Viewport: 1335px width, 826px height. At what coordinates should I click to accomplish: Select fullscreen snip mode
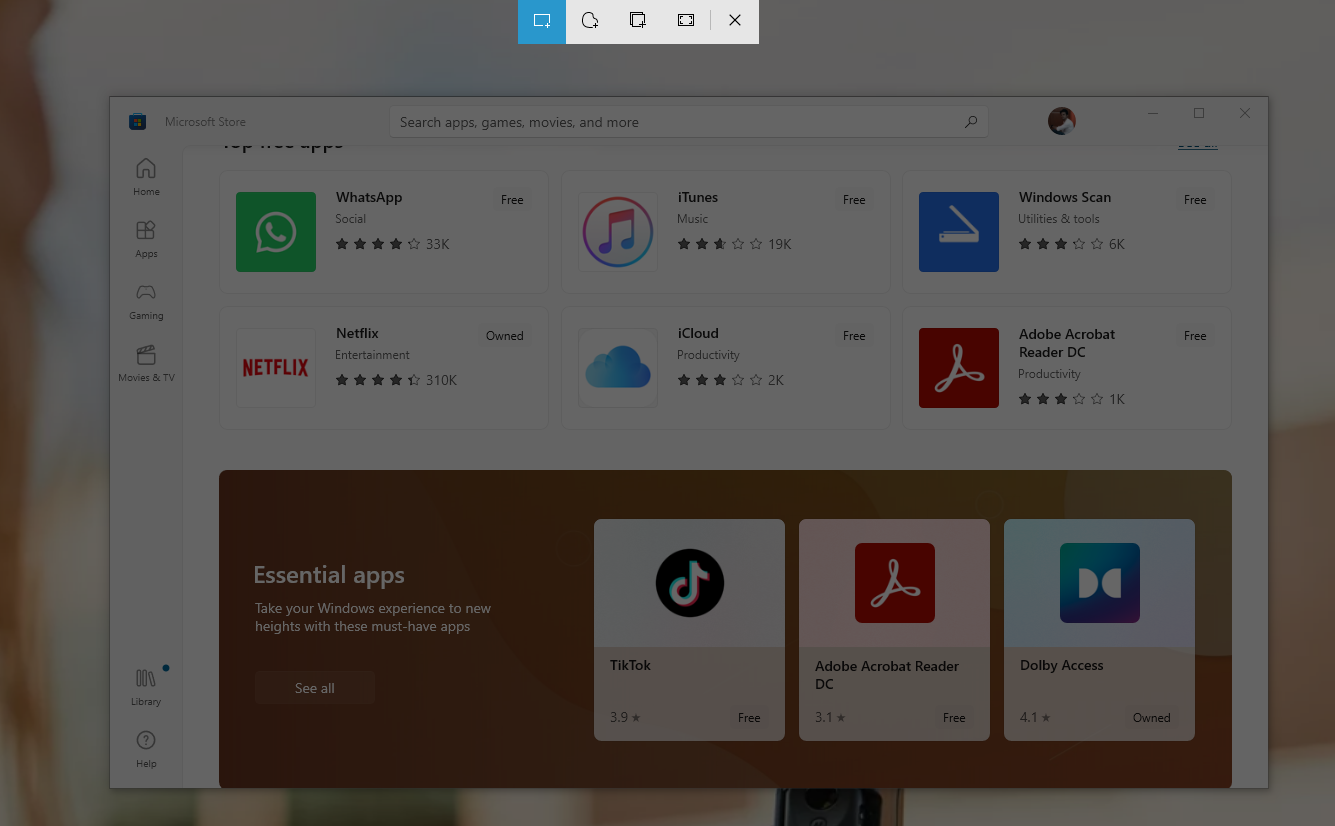coord(686,21)
